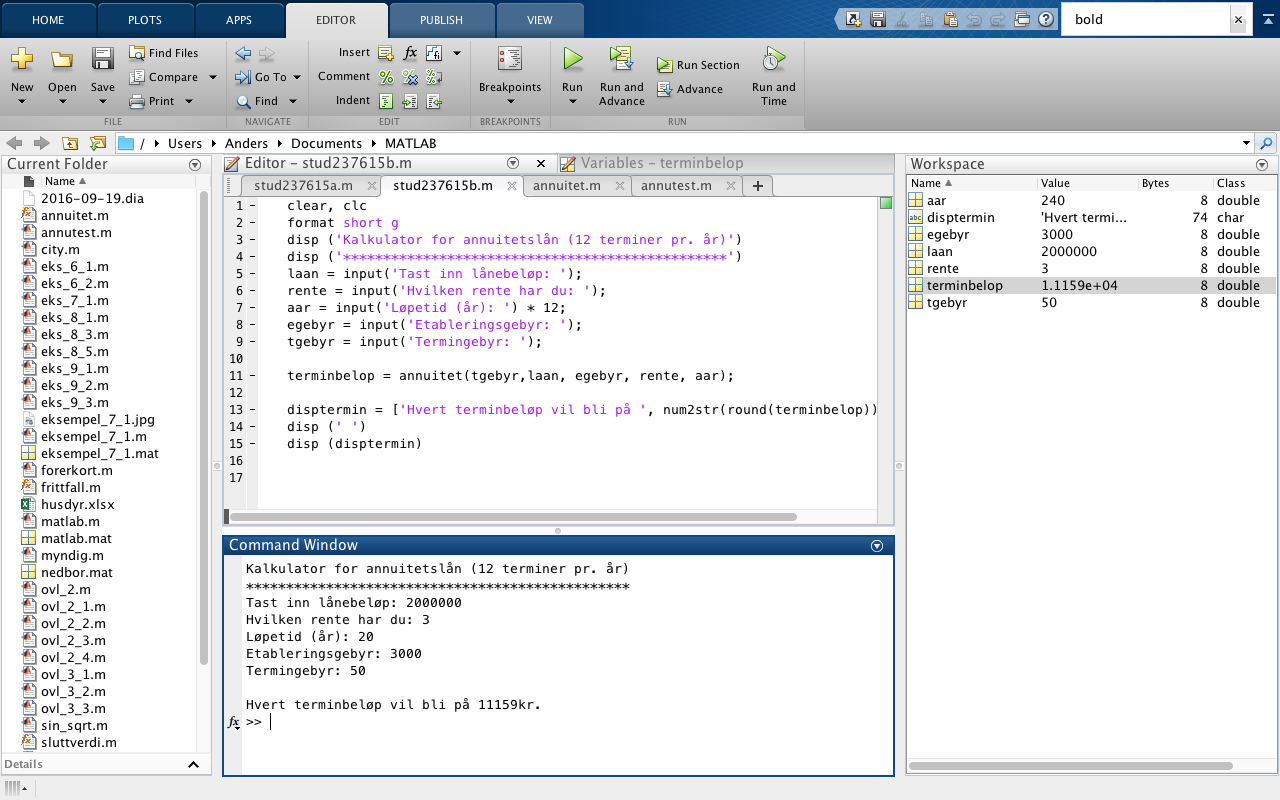Toggle breakpoint on line 15
This screenshot has width=1280, height=800.
point(252,444)
